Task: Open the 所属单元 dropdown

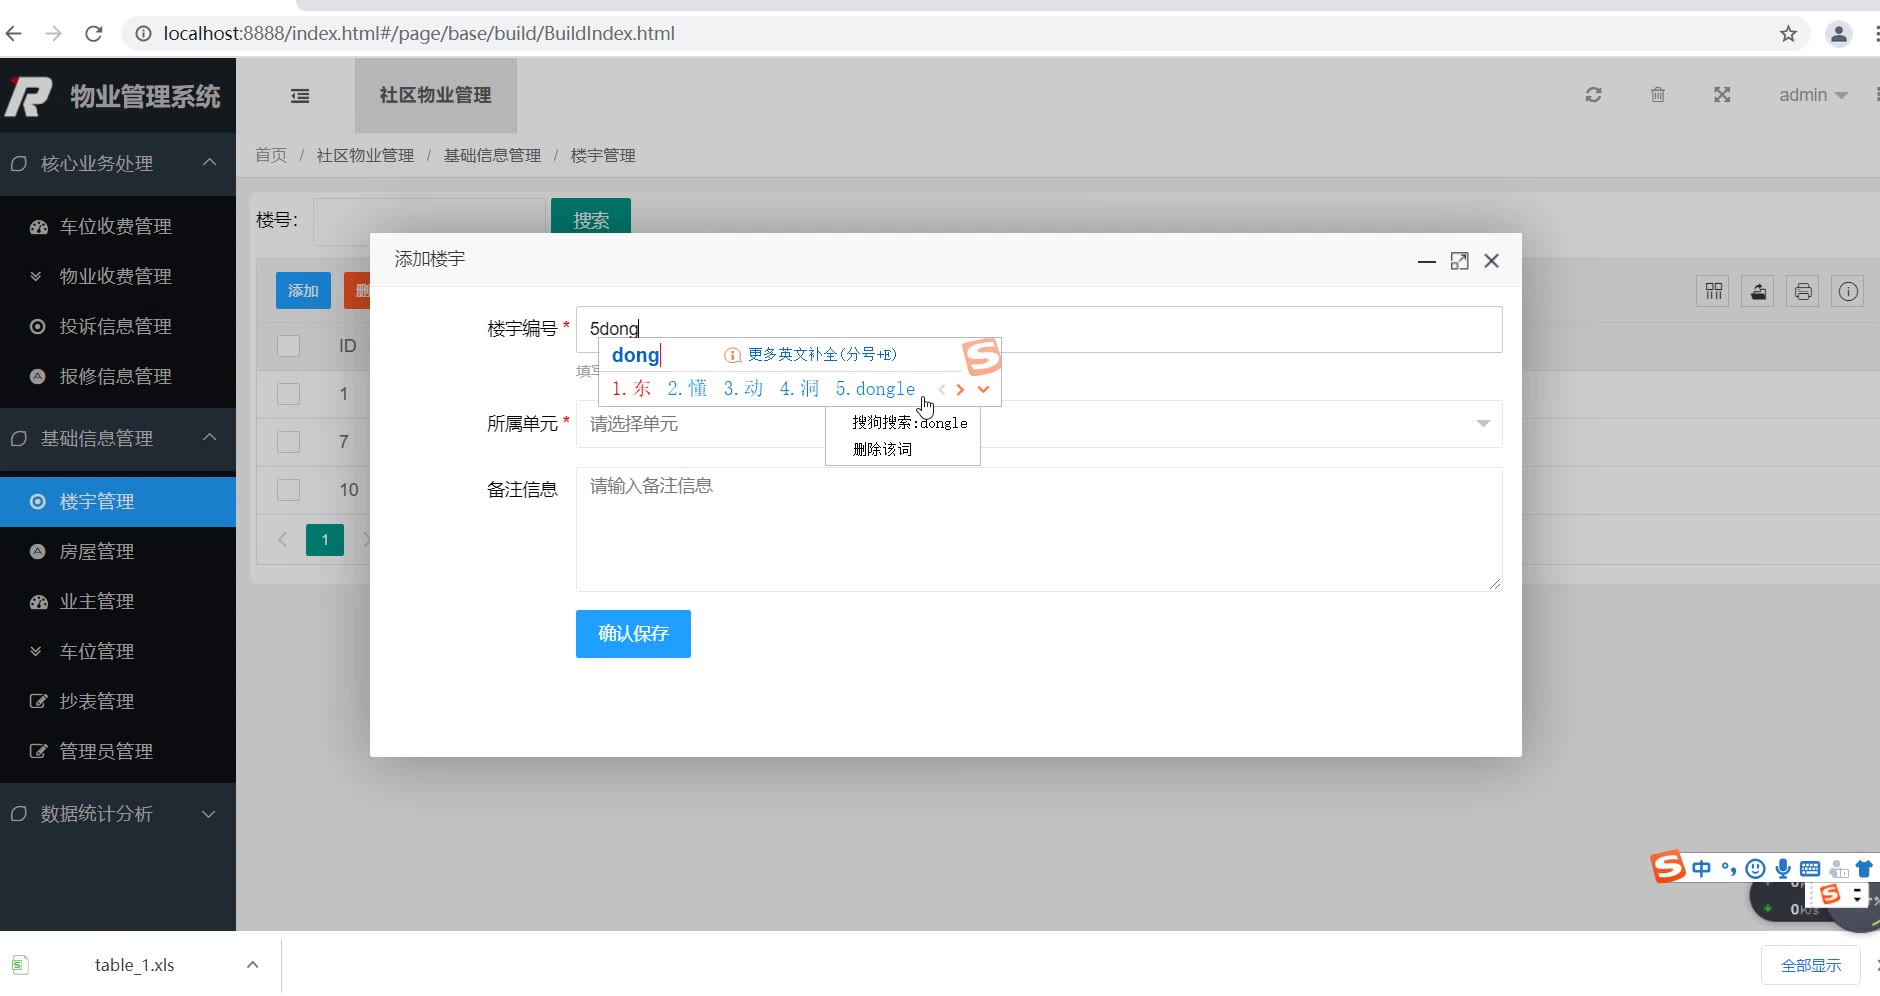Action: click(x=1039, y=424)
